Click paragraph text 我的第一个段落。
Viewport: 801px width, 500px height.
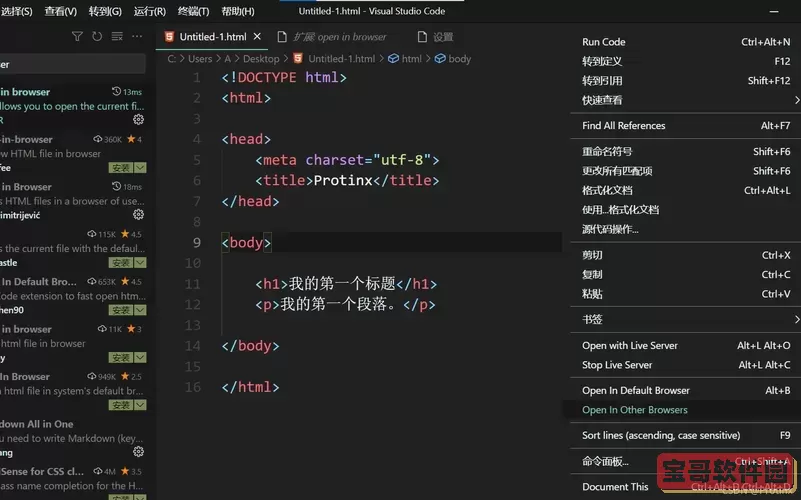point(338,304)
